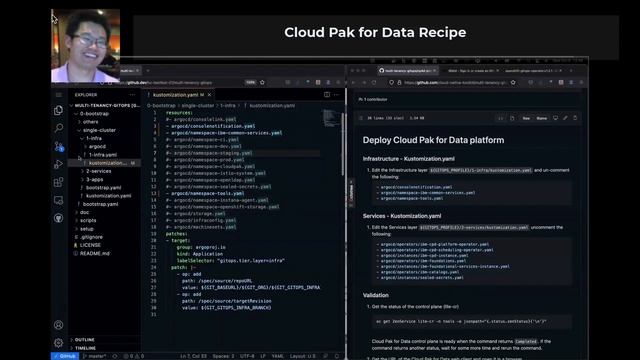Reload the github.com browser page
Image resolution: width=640 pixels, height=360 pixels.
point(374,82)
